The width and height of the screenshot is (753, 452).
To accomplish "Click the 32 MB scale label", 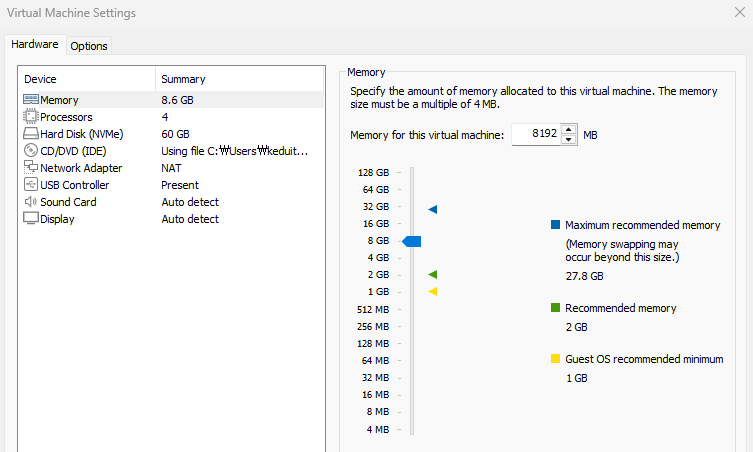I will [375, 378].
